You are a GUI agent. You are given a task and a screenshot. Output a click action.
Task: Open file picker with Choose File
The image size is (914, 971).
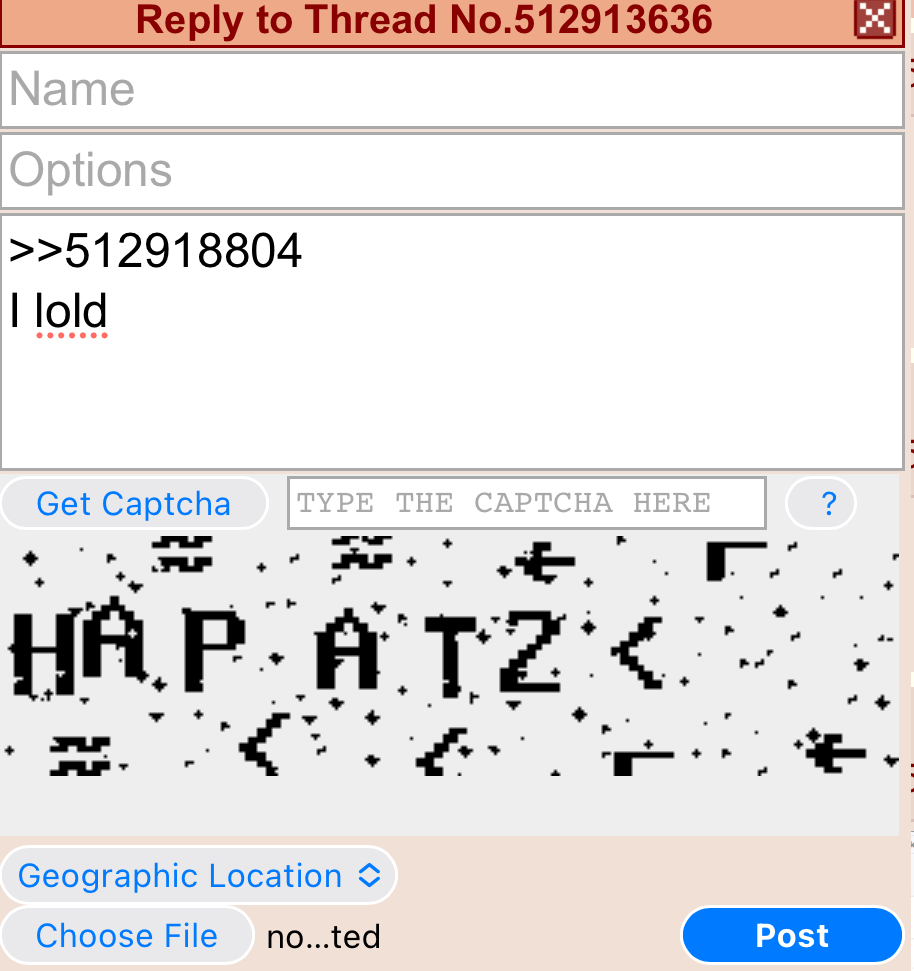point(127,935)
